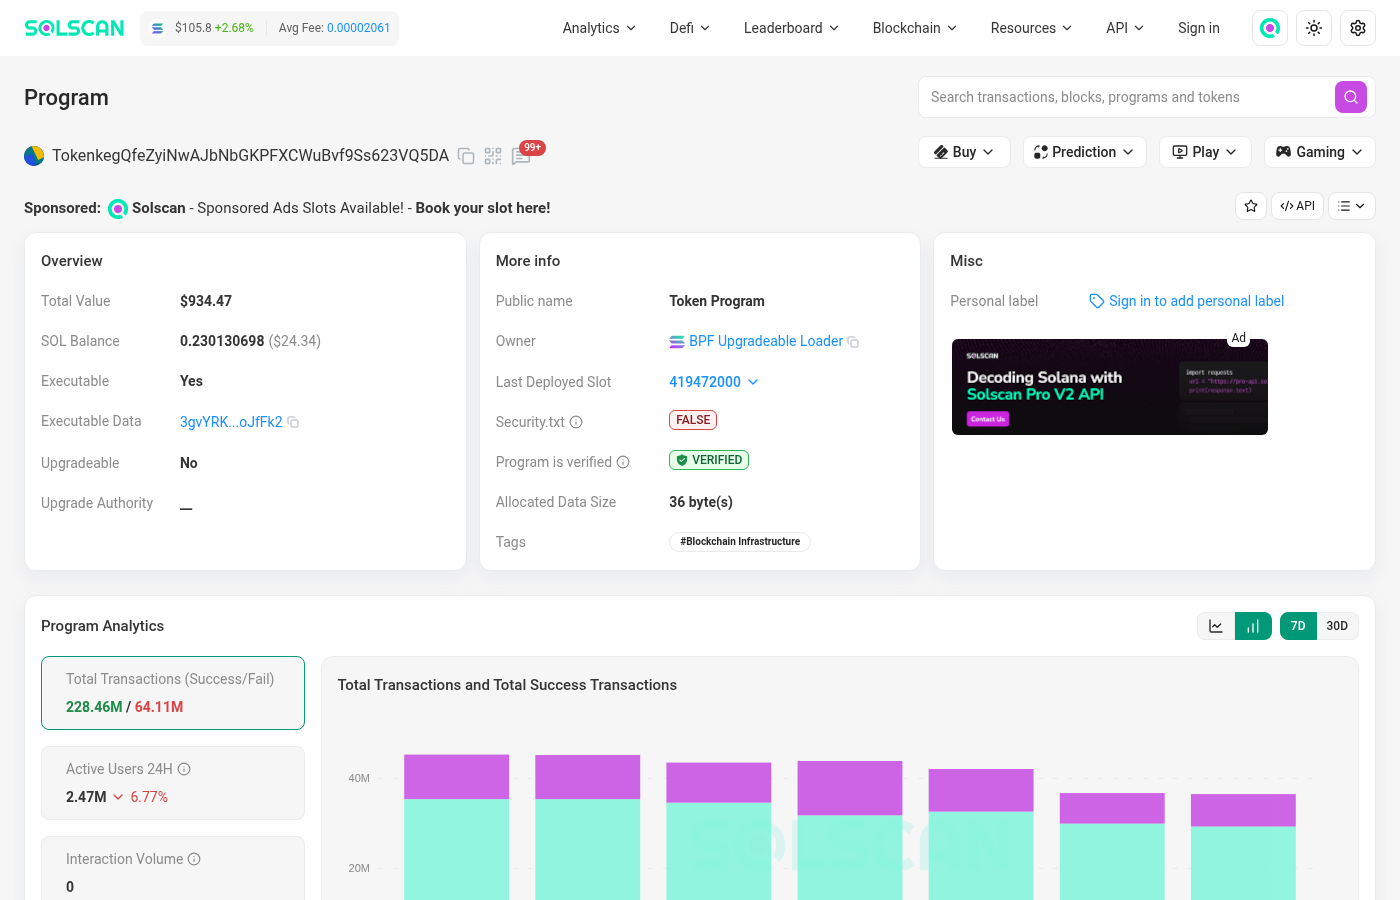Open the Solscan round green logo button
Screen dimensions: 1400x900
1270,28
